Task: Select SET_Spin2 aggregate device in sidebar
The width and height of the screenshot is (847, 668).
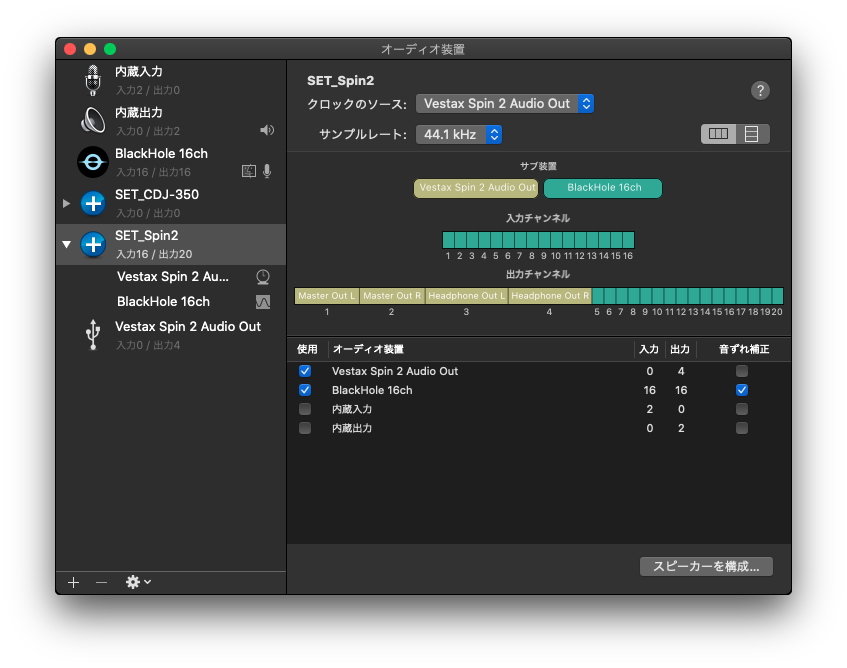Action: [x=171, y=244]
